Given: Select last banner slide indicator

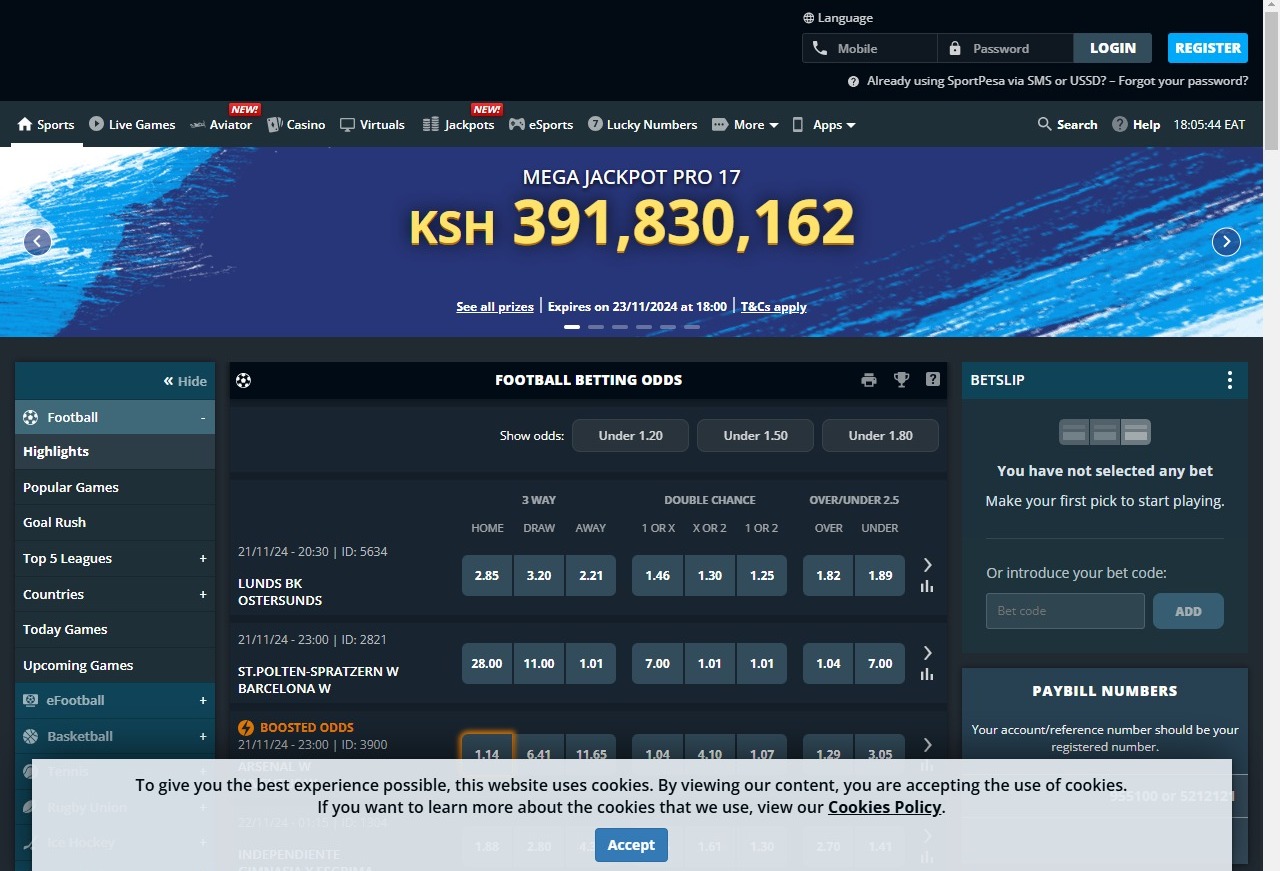Looking at the screenshot, I should tap(692, 327).
